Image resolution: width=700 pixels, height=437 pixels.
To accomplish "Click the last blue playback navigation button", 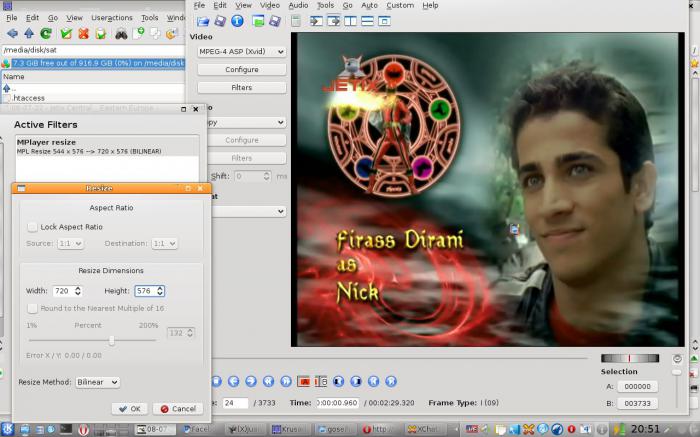I will pos(391,381).
